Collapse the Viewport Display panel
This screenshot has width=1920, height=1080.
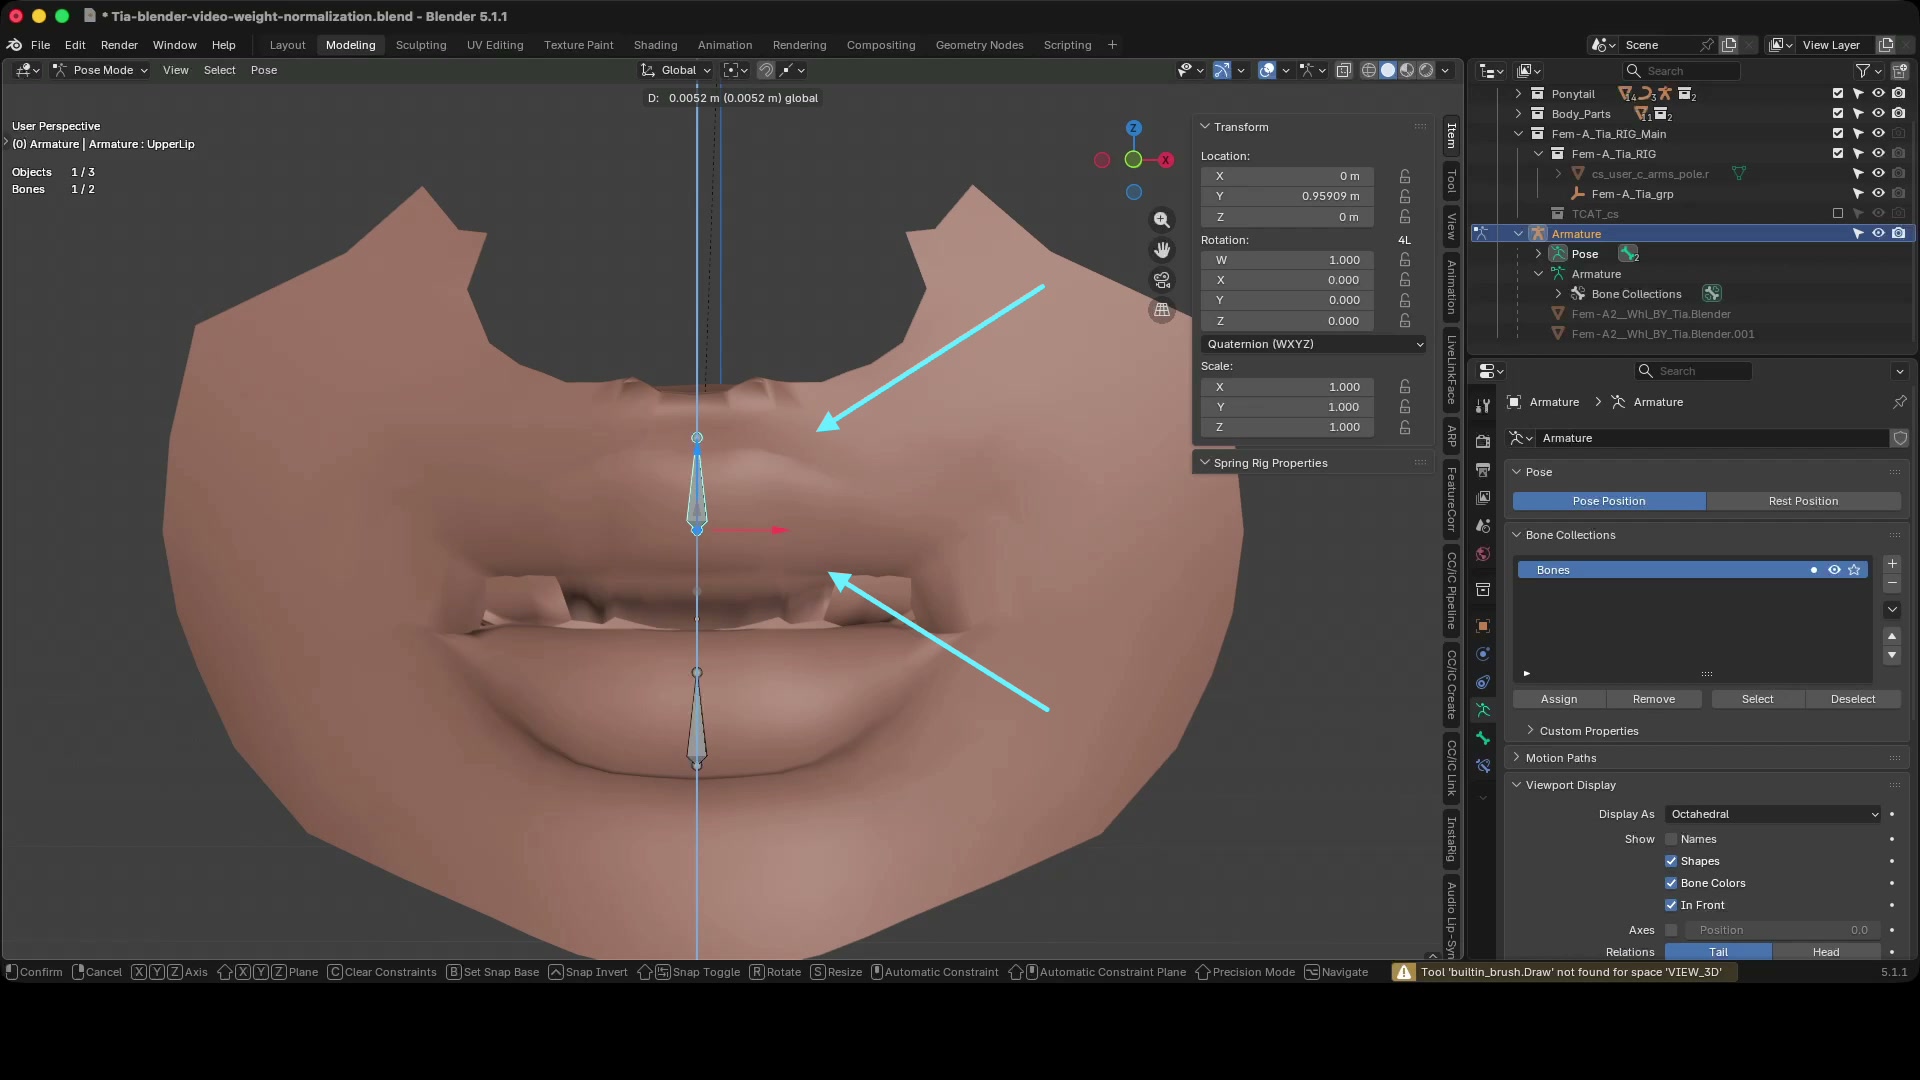click(1517, 785)
